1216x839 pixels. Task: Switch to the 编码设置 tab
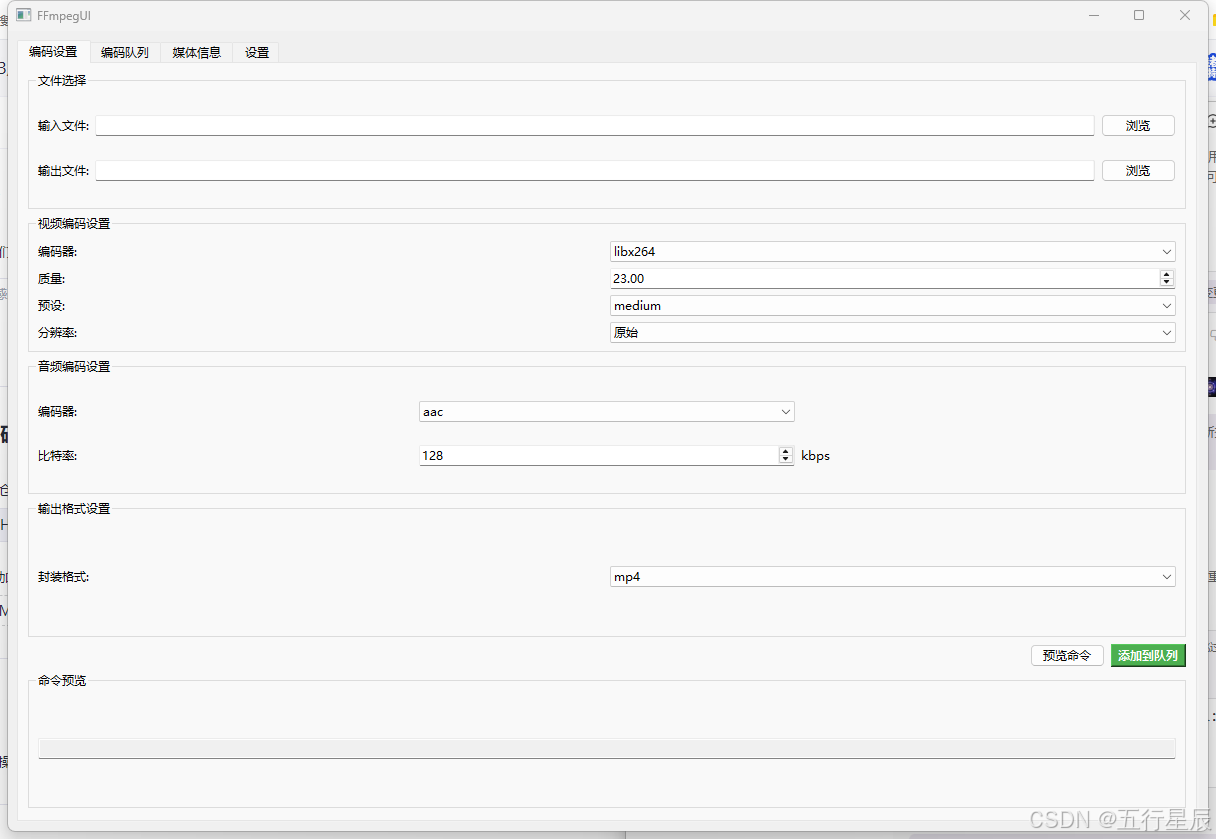coord(53,52)
